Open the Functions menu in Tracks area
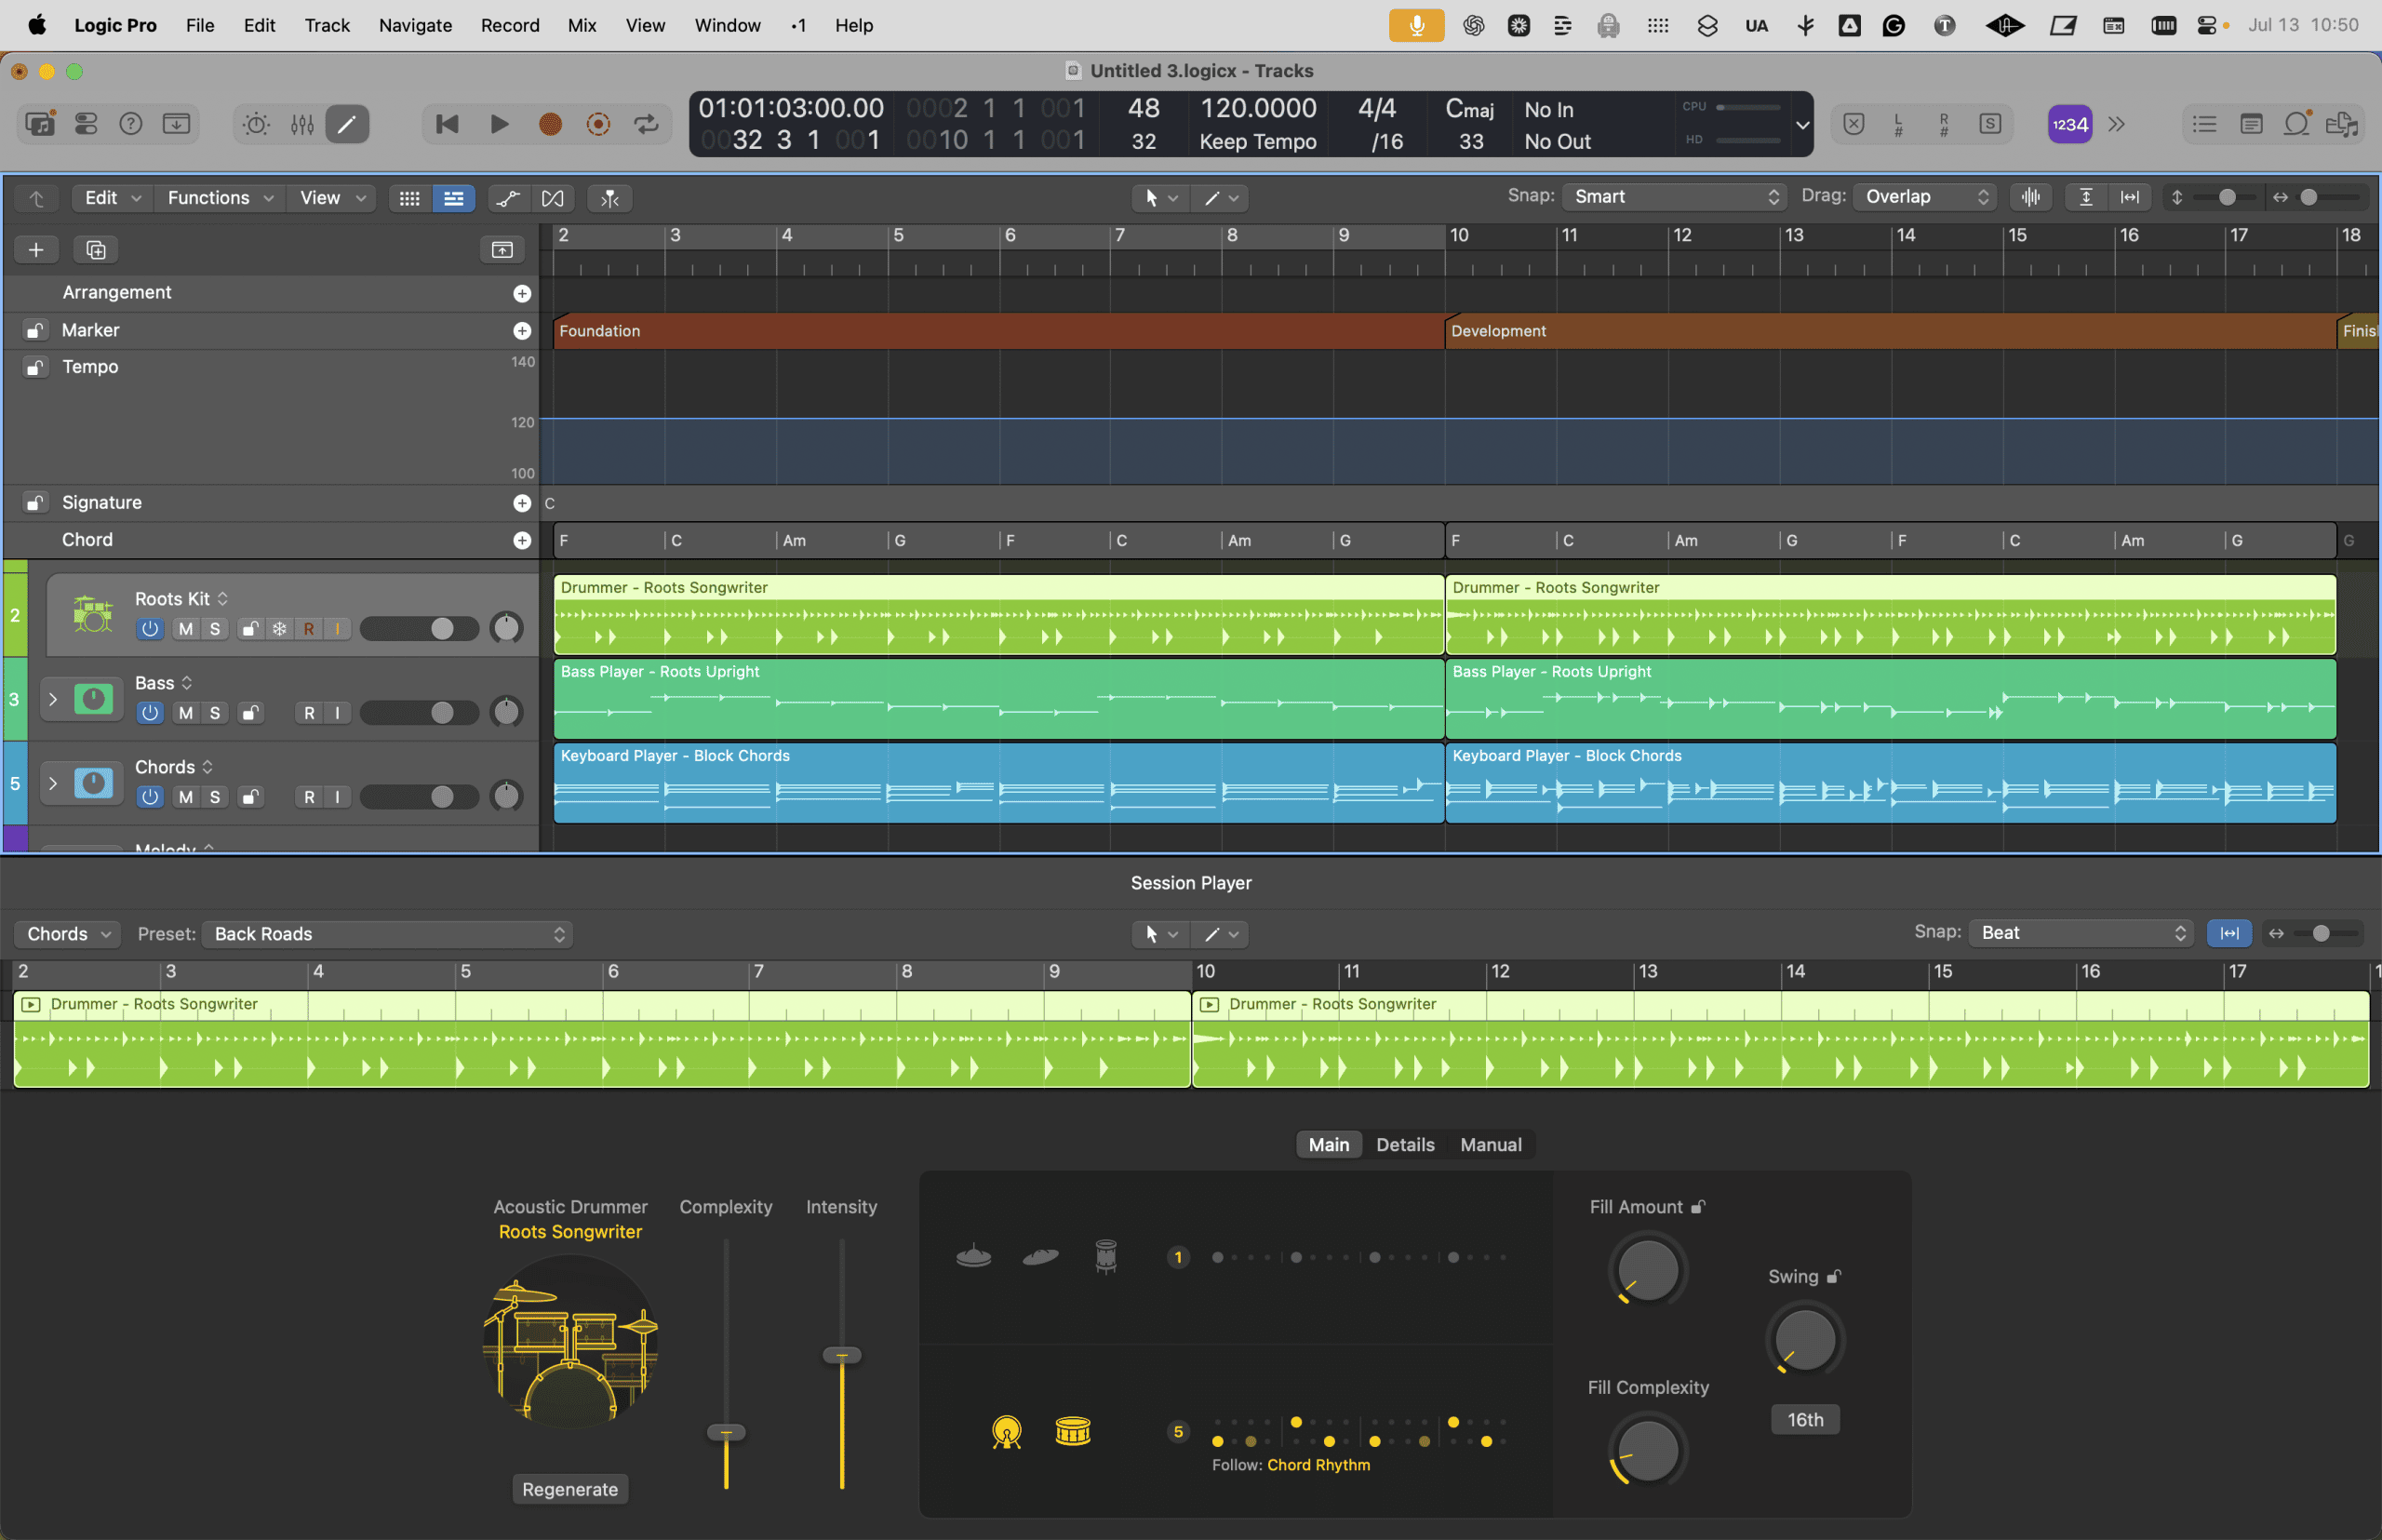Viewport: 2382px width, 1540px height. pos(220,198)
